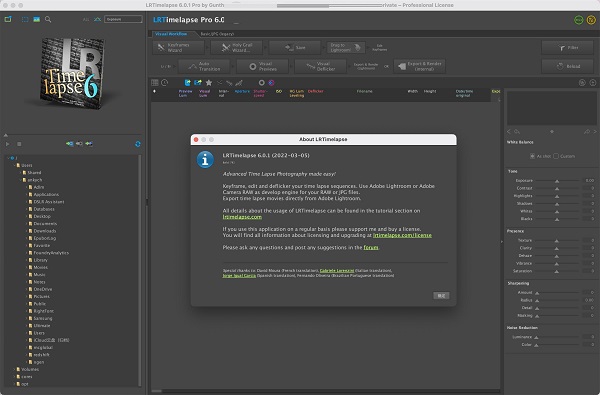Expand the Pictures folder in the tree

[x=26, y=296]
